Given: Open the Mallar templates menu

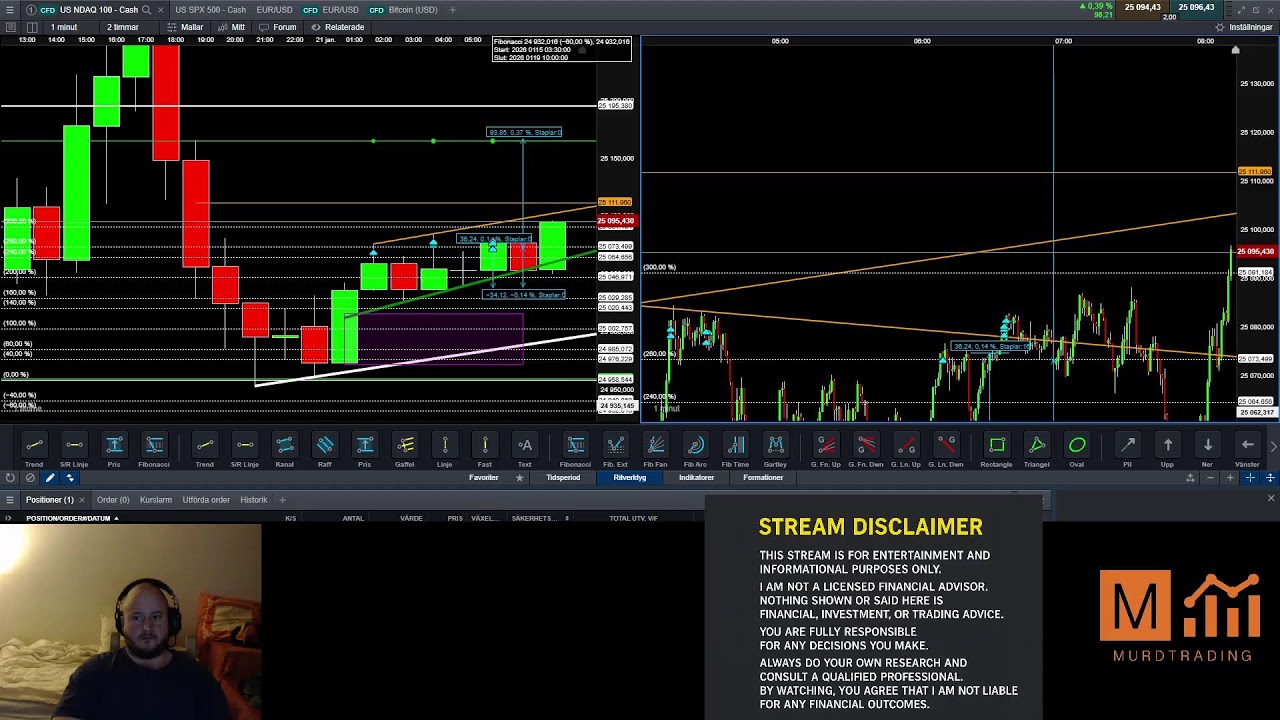Looking at the screenshot, I should click(x=187, y=27).
